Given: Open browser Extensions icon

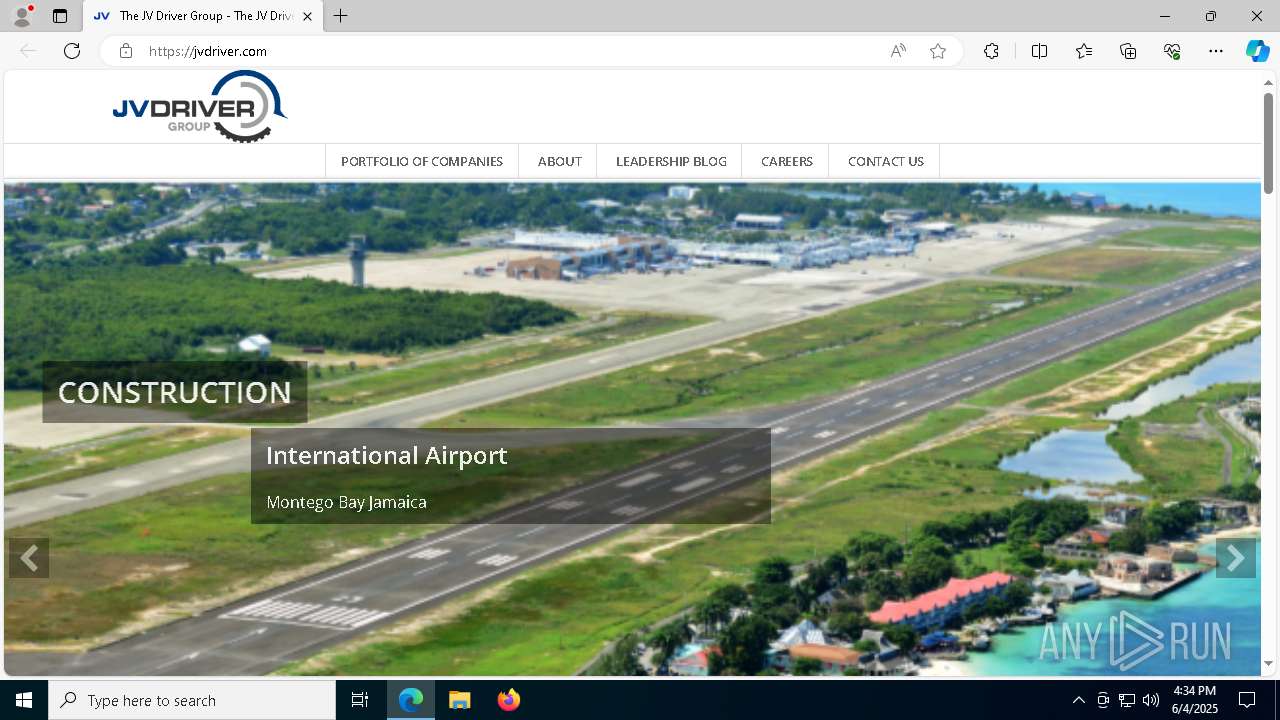Looking at the screenshot, I should point(991,51).
